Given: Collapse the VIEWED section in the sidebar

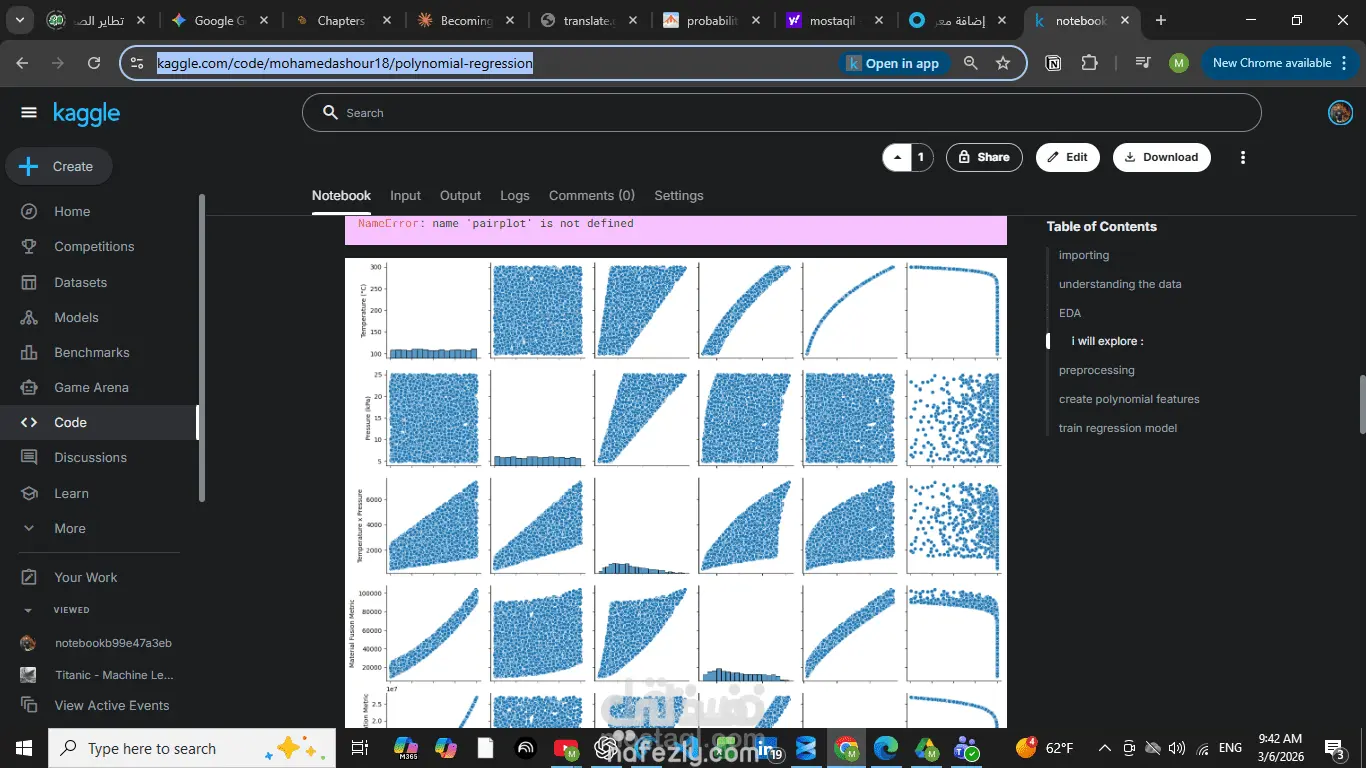Looking at the screenshot, I should click(28, 610).
